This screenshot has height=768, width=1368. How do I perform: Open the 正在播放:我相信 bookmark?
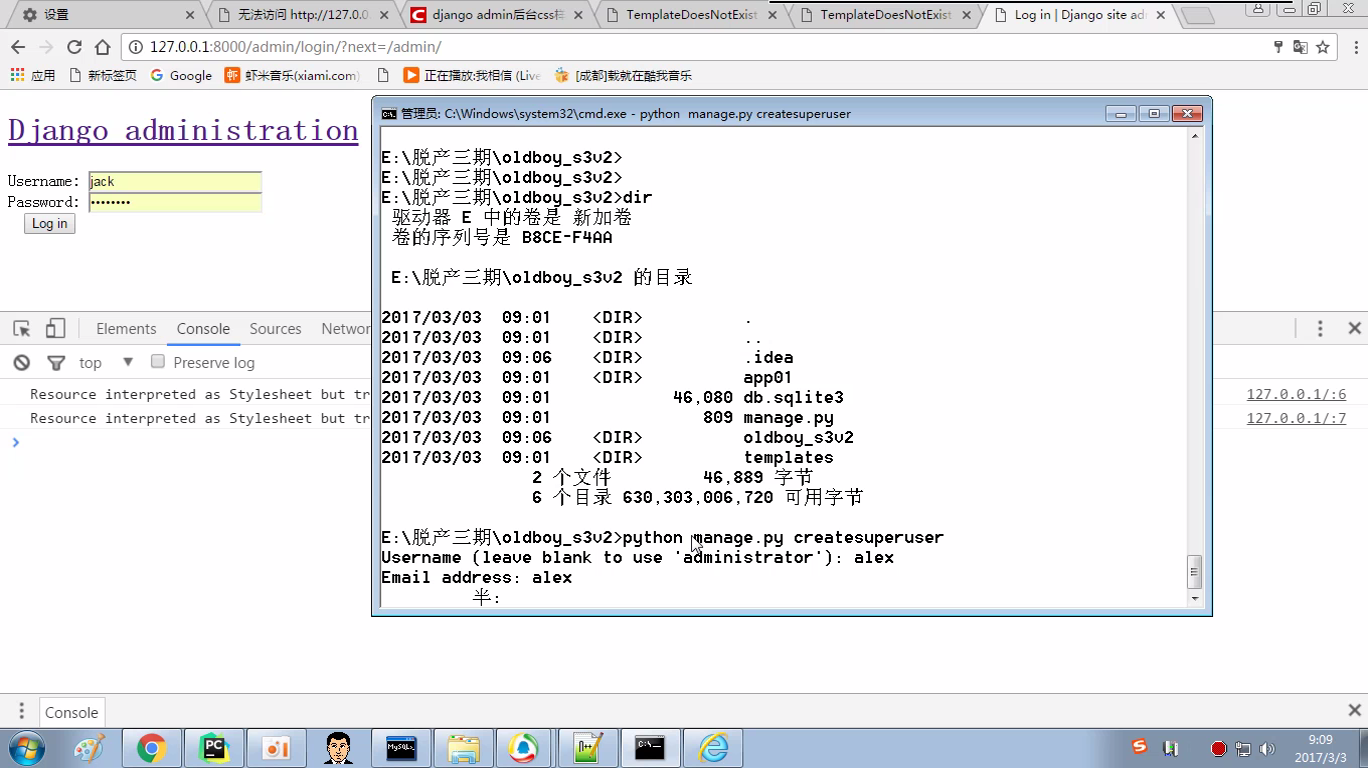click(x=472, y=75)
